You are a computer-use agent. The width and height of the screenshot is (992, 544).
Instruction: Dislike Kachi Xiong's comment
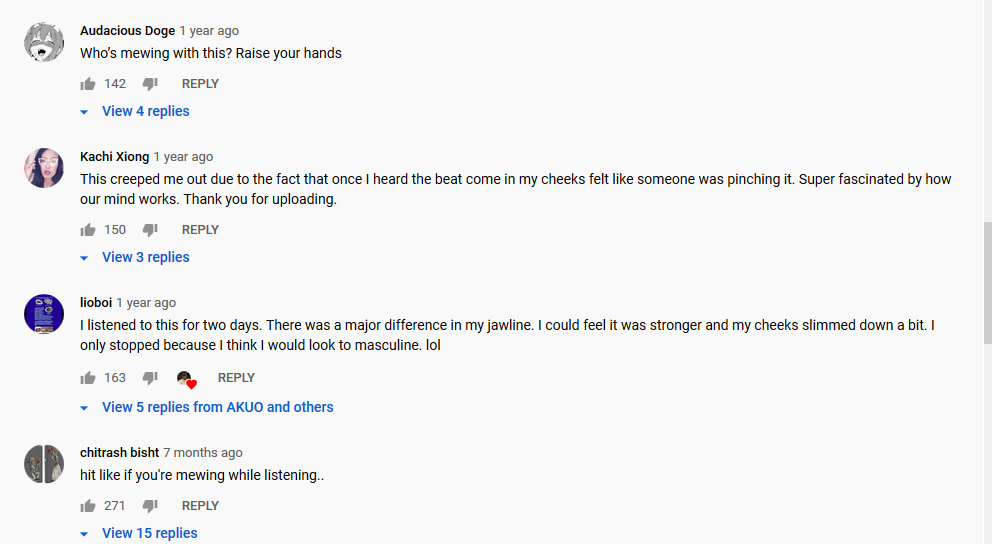tap(150, 230)
